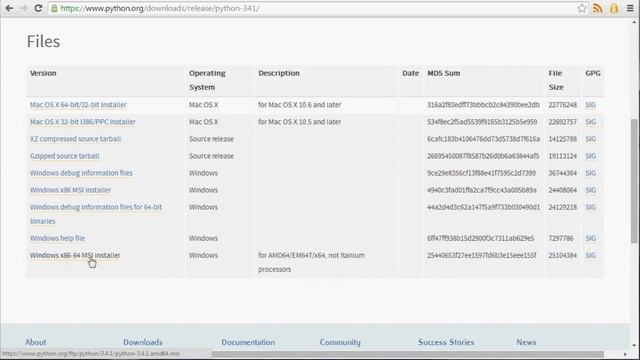The height and width of the screenshot is (360, 640).
Task: Click the Version column header
Action: coord(43,73)
